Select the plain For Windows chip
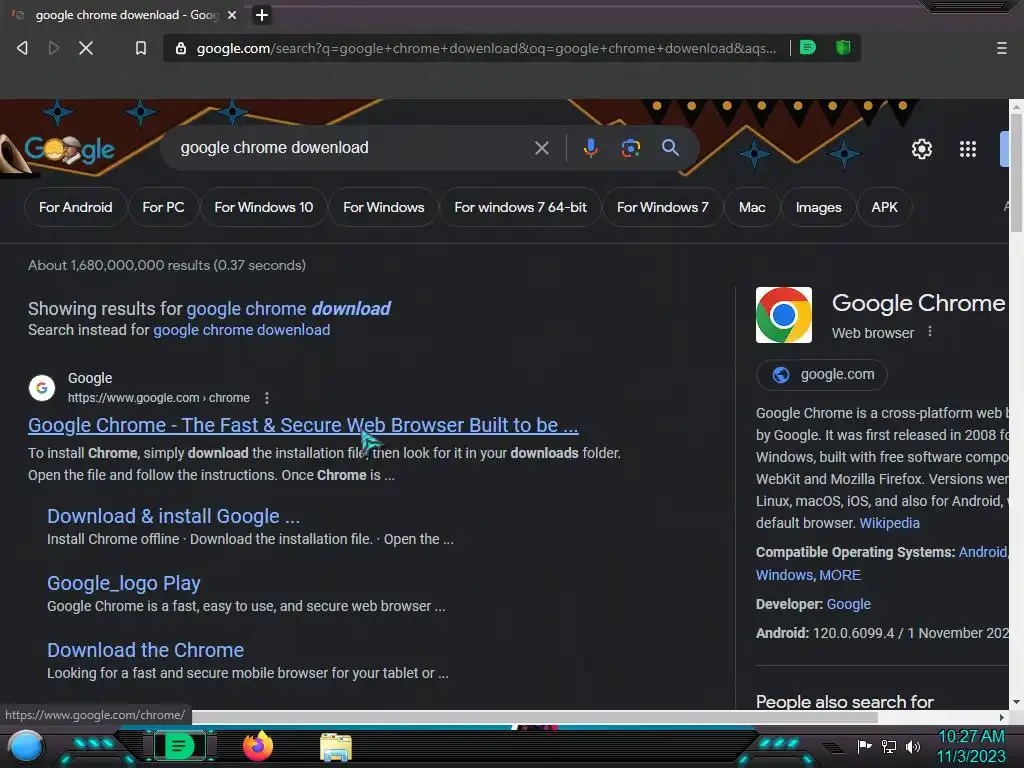1024x768 pixels. tap(383, 207)
